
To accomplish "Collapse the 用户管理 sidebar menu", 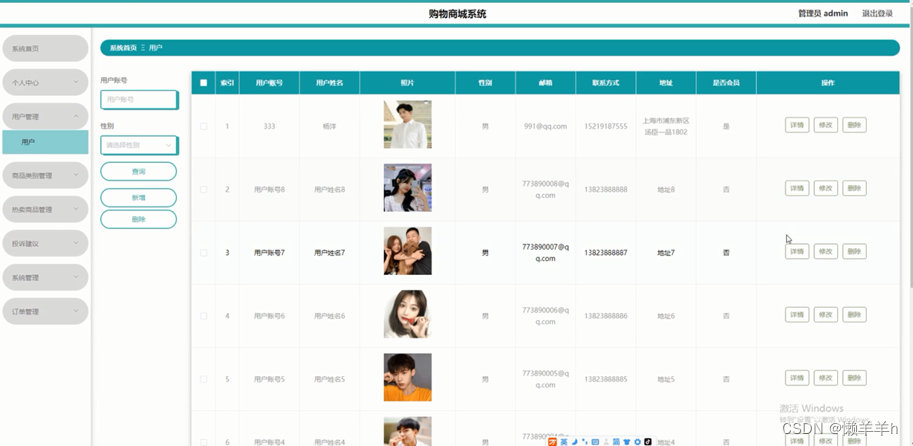I will click(45, 116).
